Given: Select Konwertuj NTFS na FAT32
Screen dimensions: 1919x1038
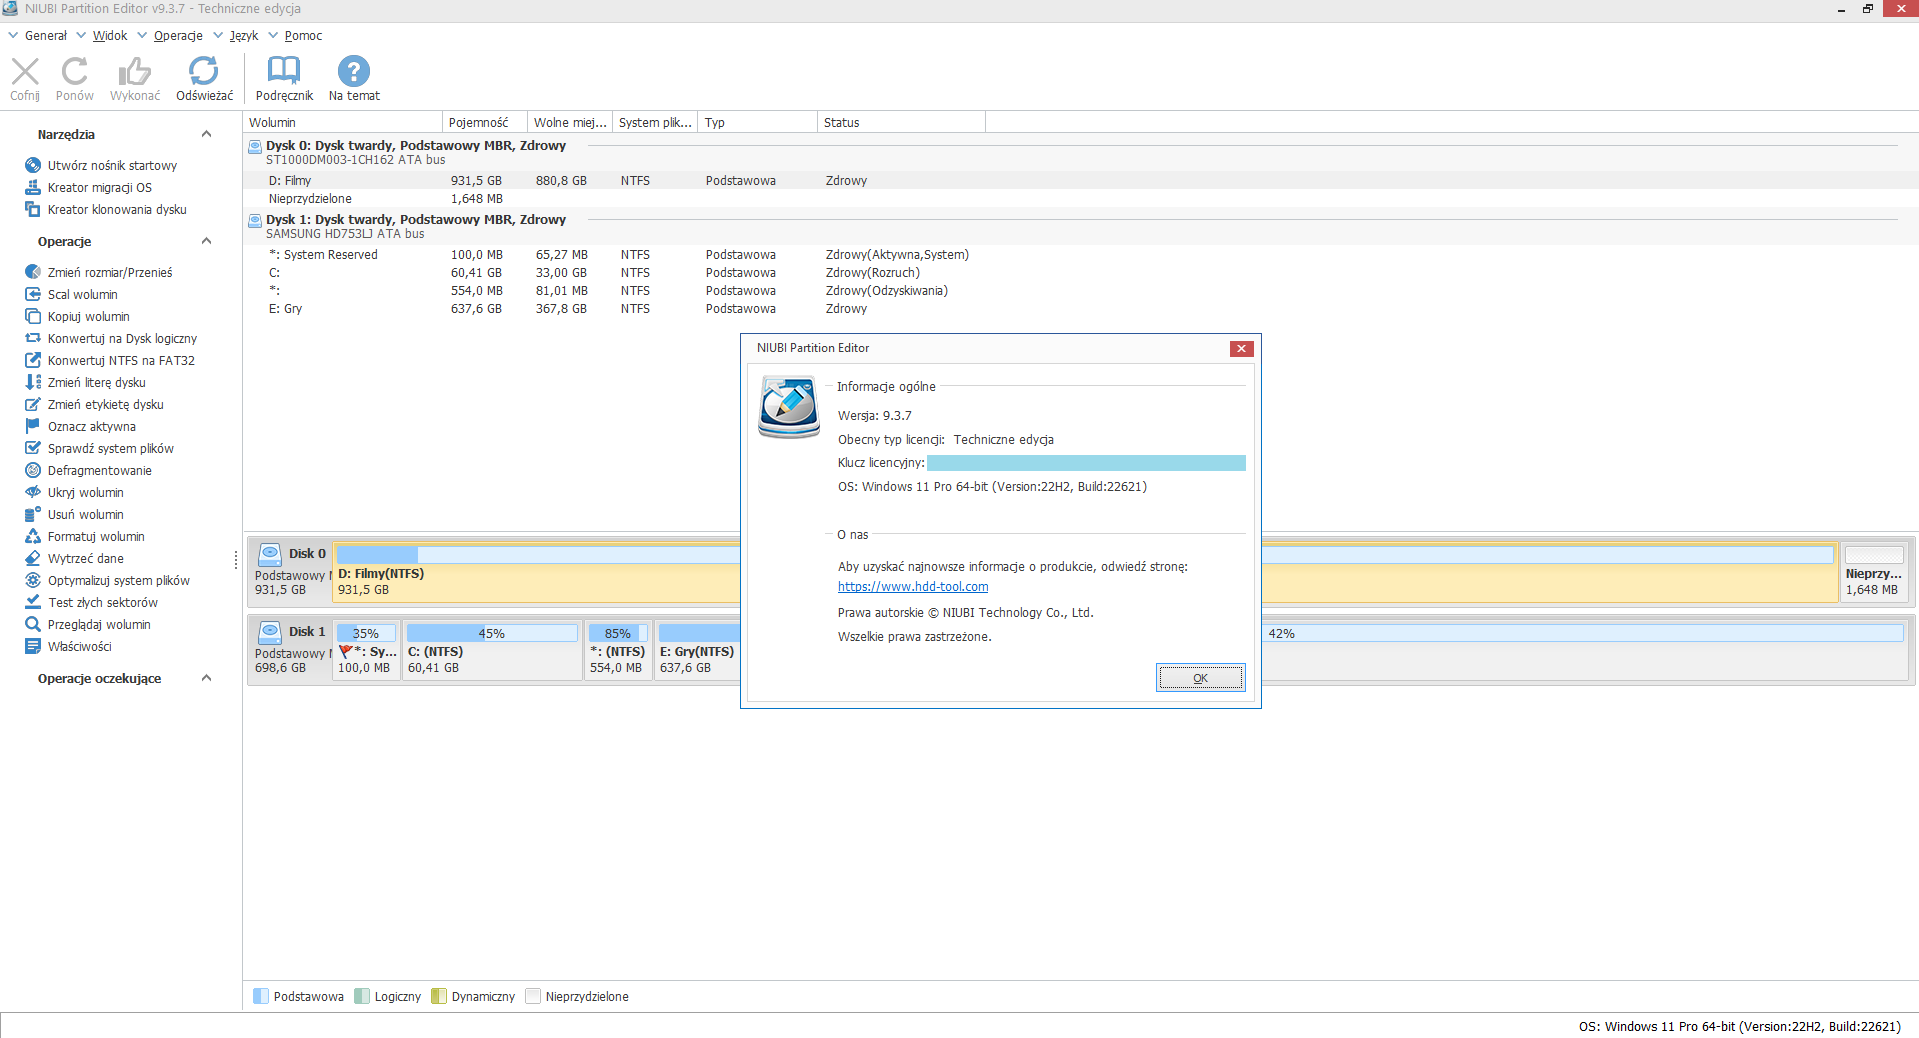Looking at the screenshot, I should pos(121,361).
